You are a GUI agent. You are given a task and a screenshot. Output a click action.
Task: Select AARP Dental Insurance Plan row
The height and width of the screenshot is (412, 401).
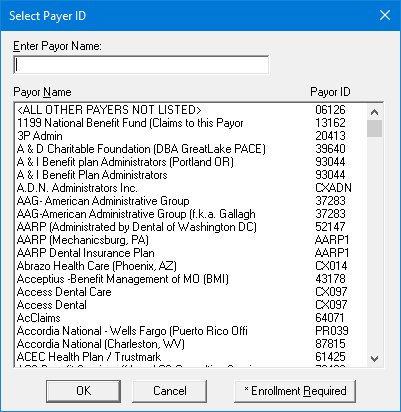(x=191, y=253)
